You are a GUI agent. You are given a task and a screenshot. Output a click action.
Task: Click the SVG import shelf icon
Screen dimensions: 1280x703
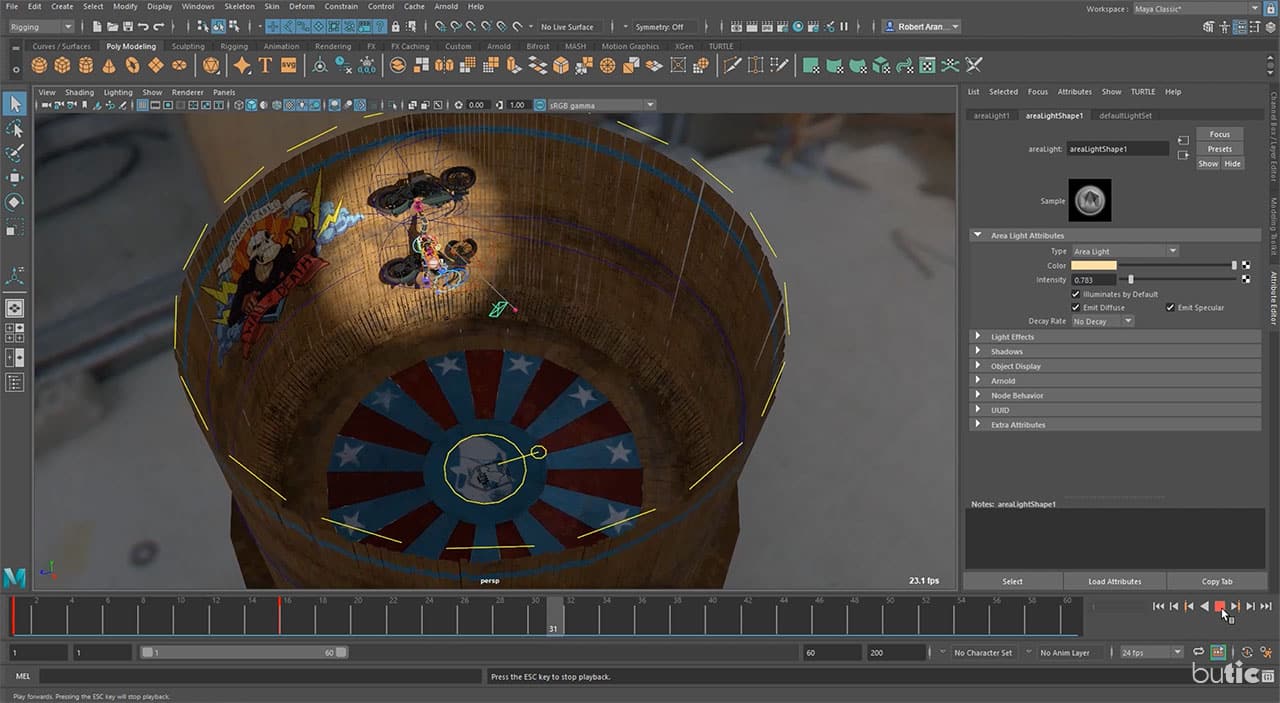[x=288, y=65]
